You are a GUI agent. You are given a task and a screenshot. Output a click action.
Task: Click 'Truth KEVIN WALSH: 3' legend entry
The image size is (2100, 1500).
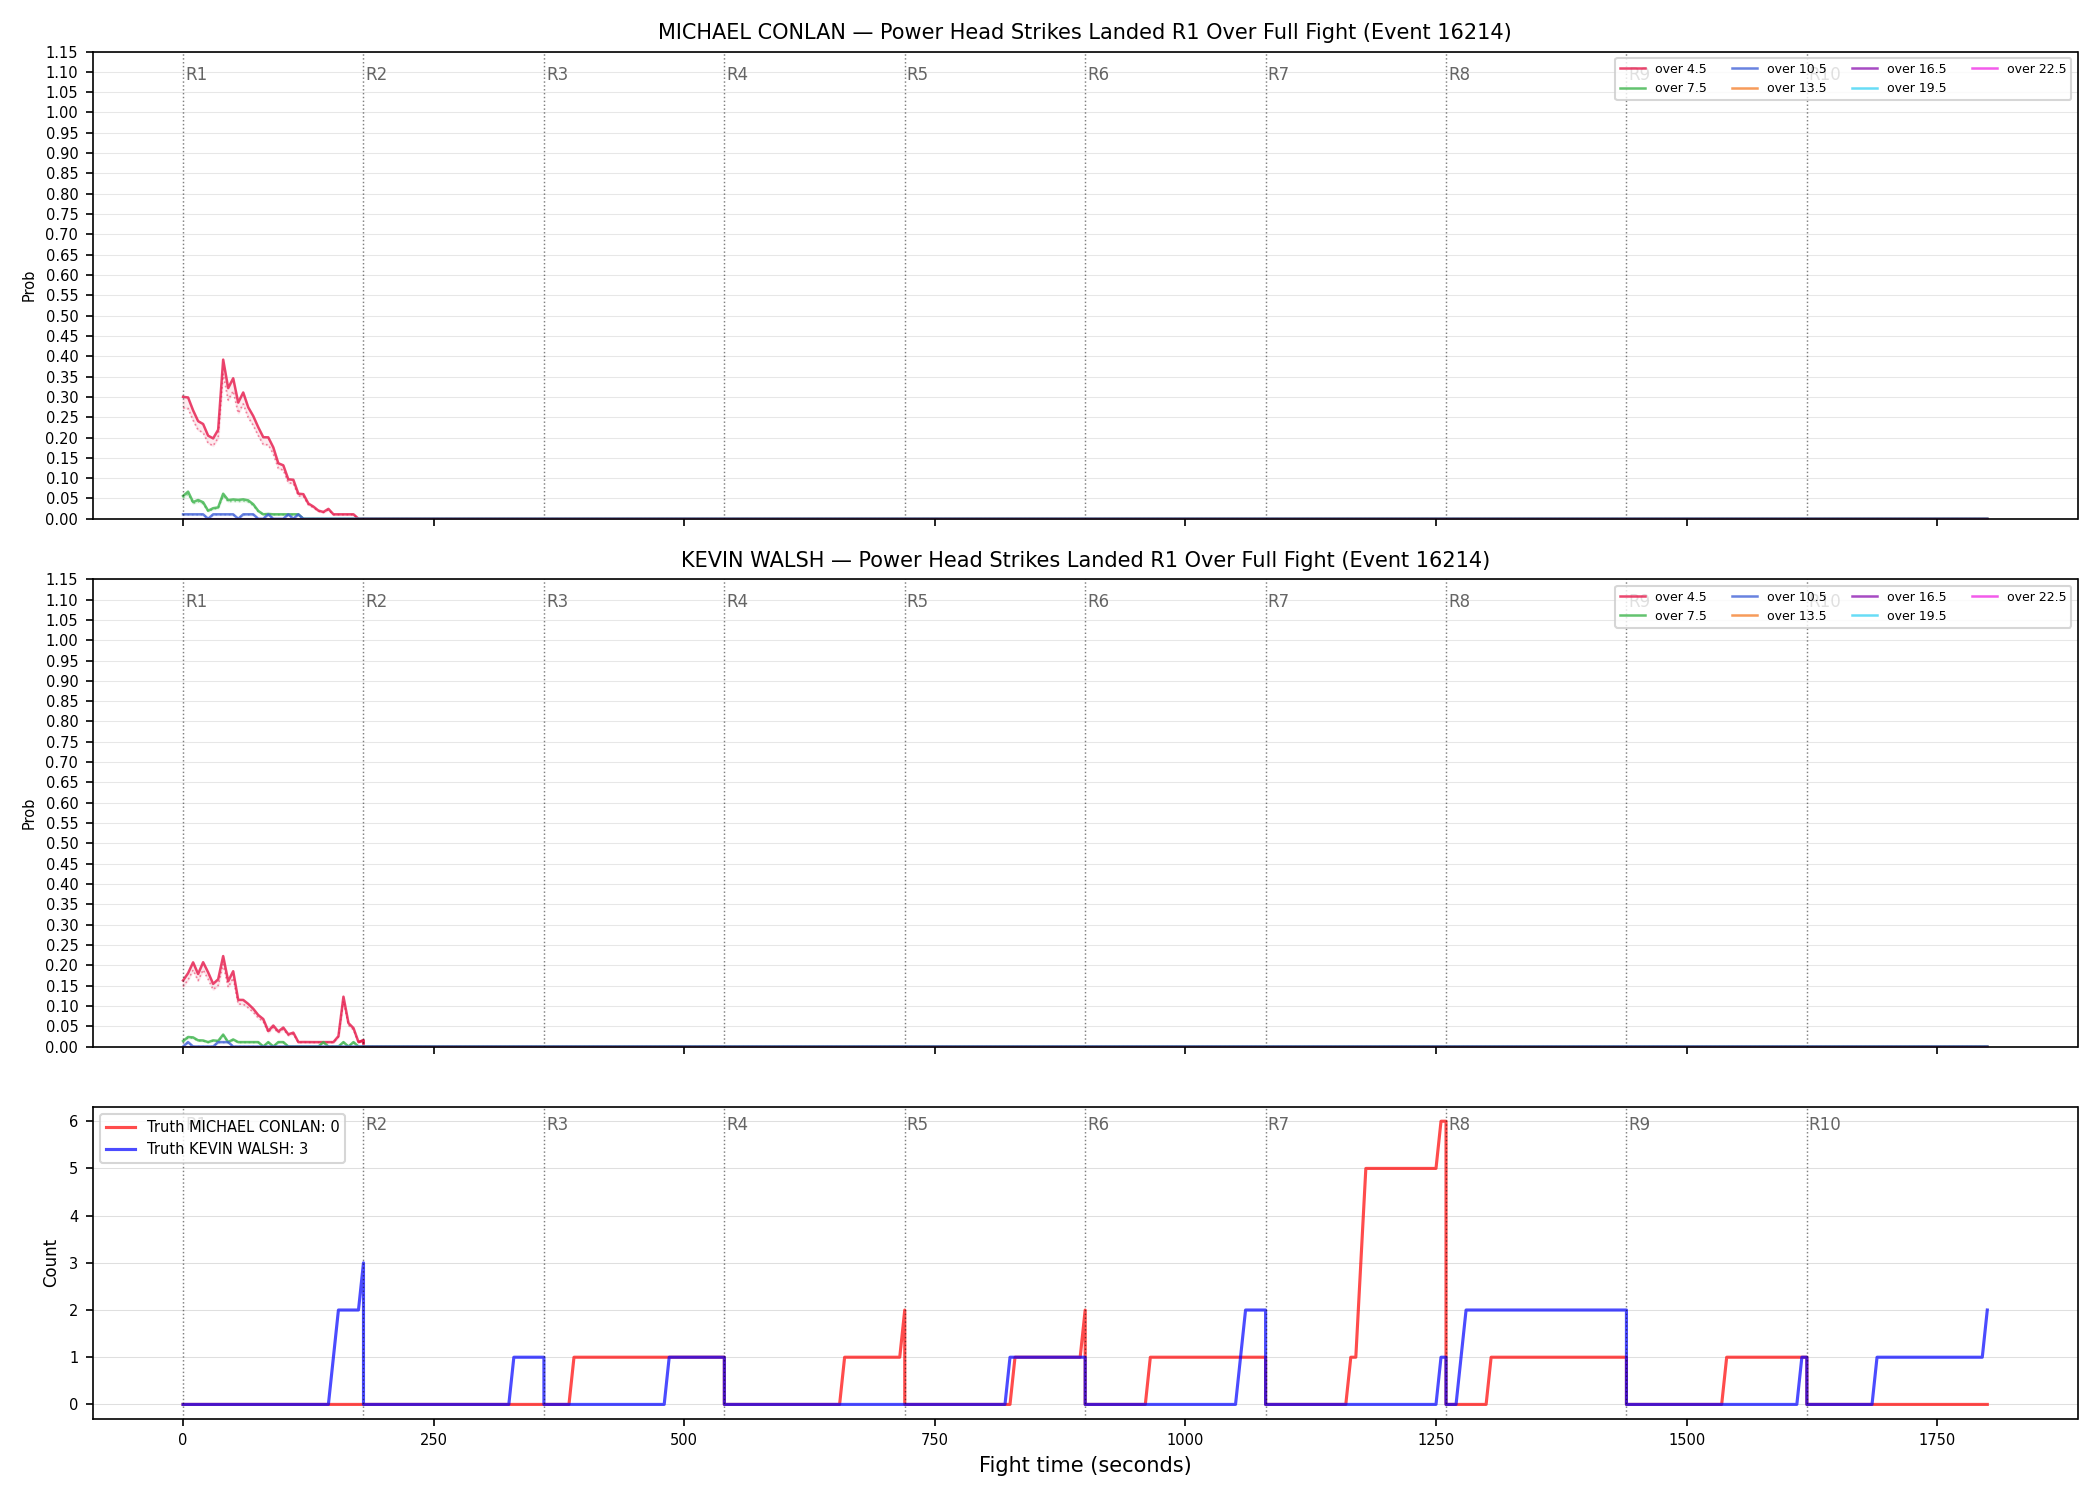[207, 1149]
